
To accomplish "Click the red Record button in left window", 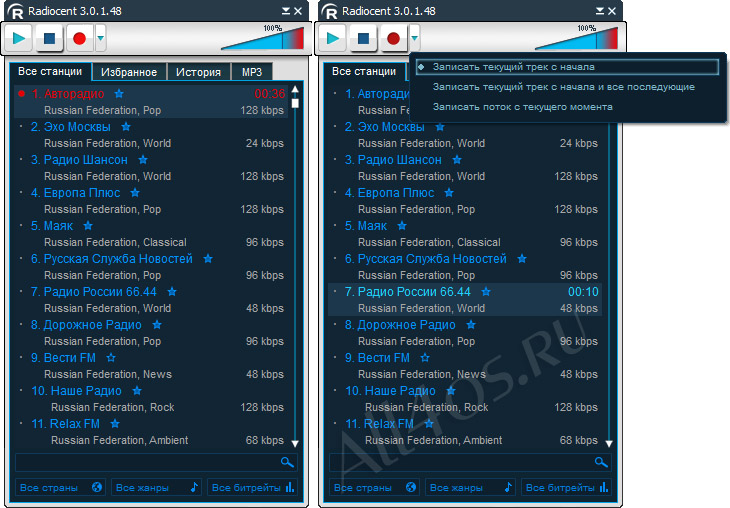I will pyautogui.click(x=80, y=38).
